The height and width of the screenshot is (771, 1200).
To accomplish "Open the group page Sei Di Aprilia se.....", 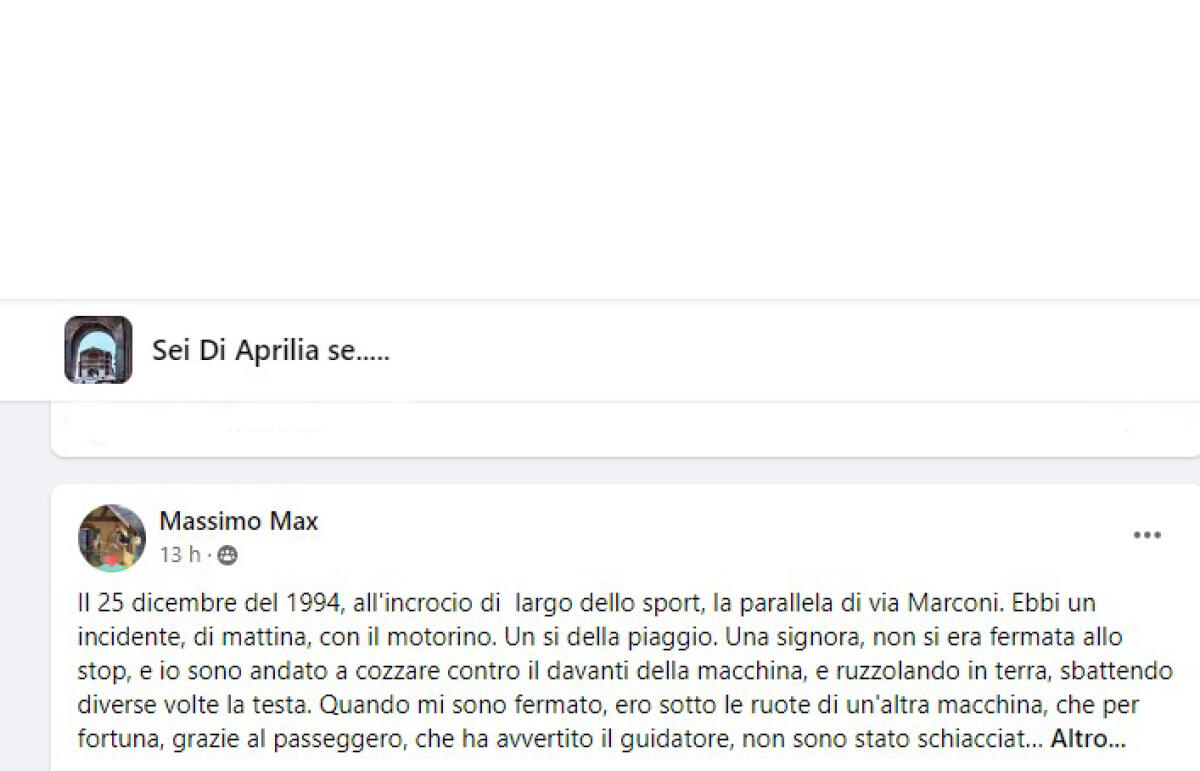I will (271, 350).
